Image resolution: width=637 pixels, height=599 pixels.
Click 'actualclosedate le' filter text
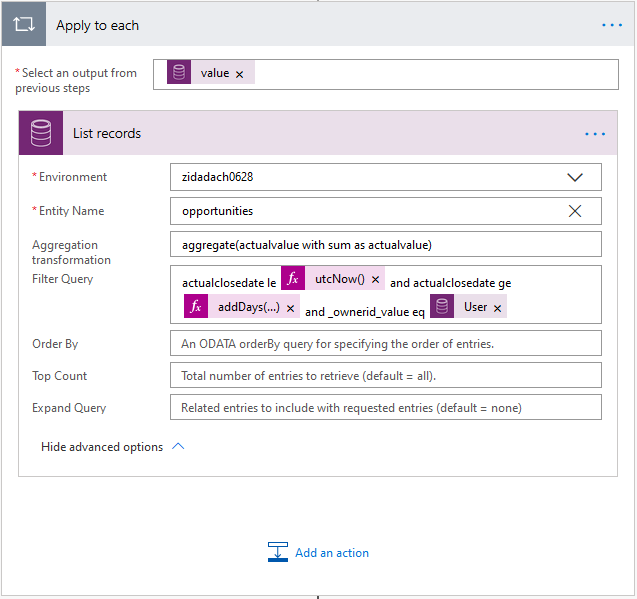pyautogui.click(x=229, y=283)
